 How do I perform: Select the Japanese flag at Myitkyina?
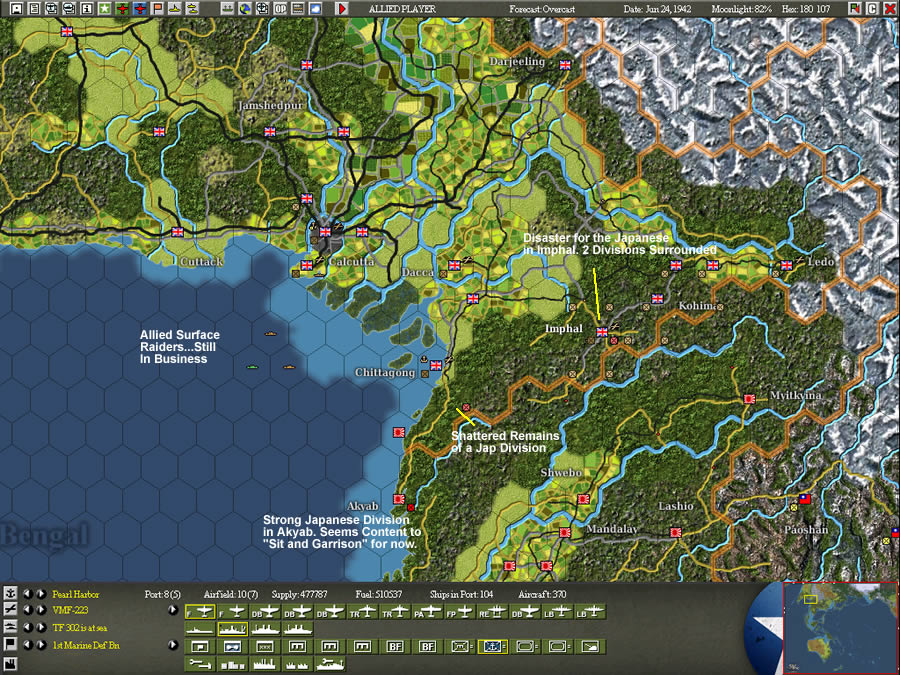coord(749,398)
